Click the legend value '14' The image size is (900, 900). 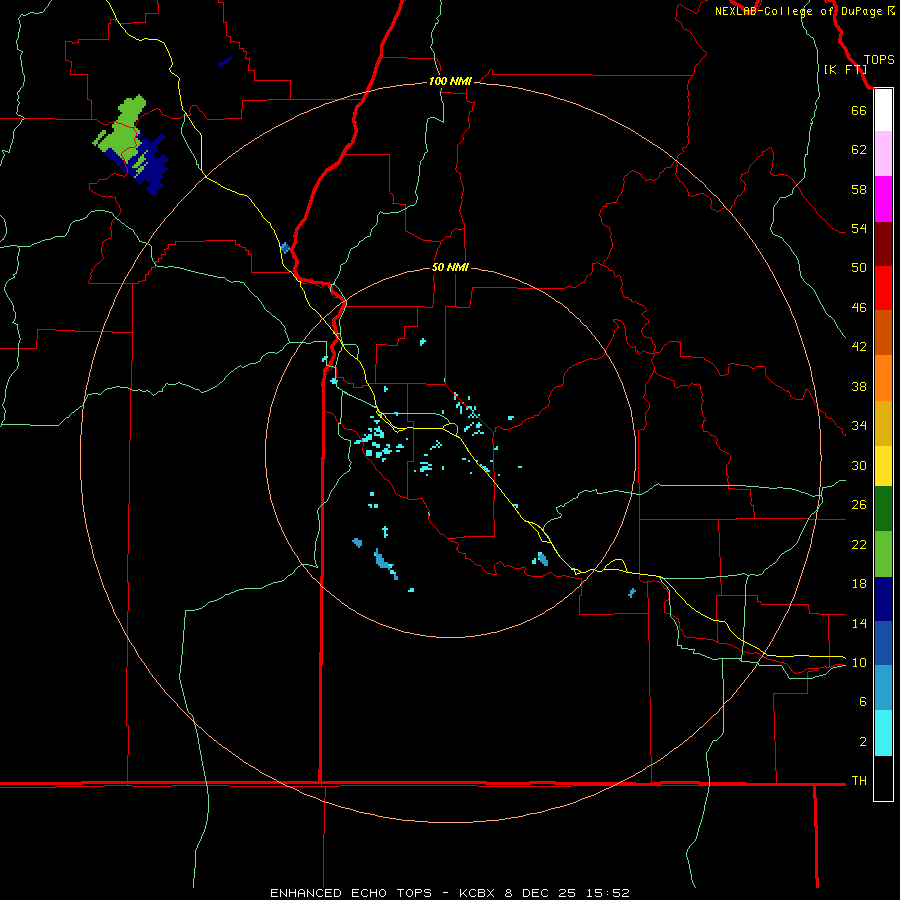859,623
